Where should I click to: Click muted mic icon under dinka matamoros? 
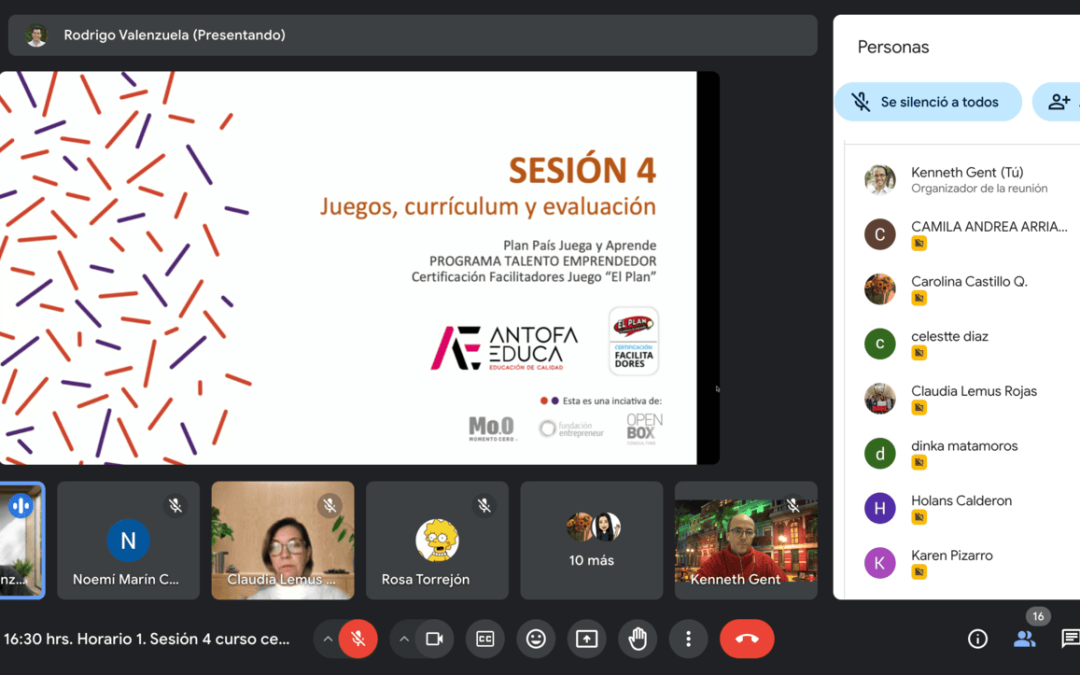click(919, 463)
